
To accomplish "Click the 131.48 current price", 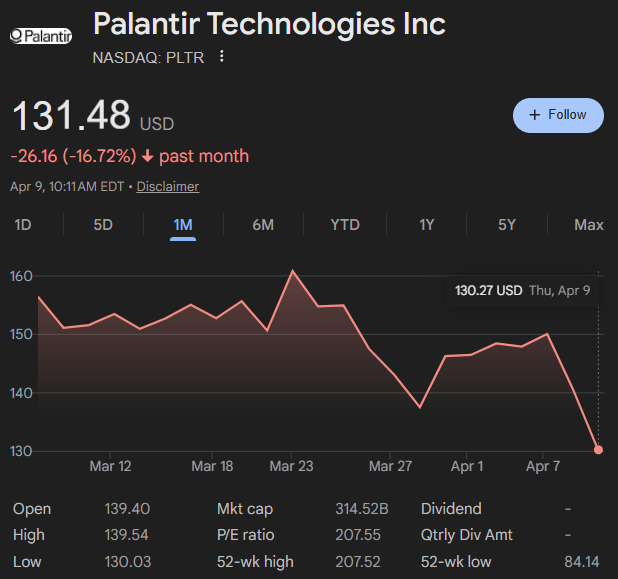I will tap(71, 116).
